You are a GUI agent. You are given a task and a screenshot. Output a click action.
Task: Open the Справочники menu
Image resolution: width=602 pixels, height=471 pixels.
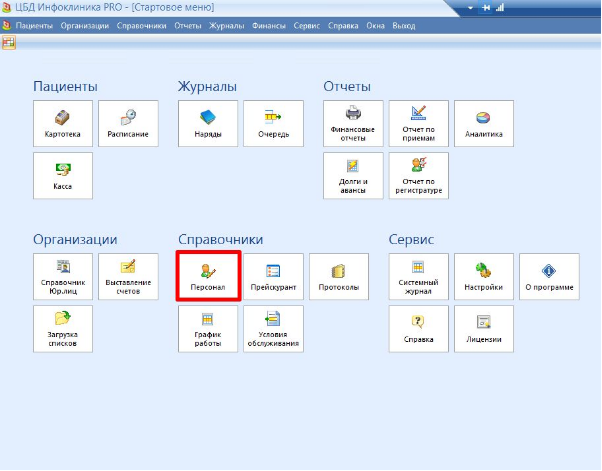tap(142, 26)
